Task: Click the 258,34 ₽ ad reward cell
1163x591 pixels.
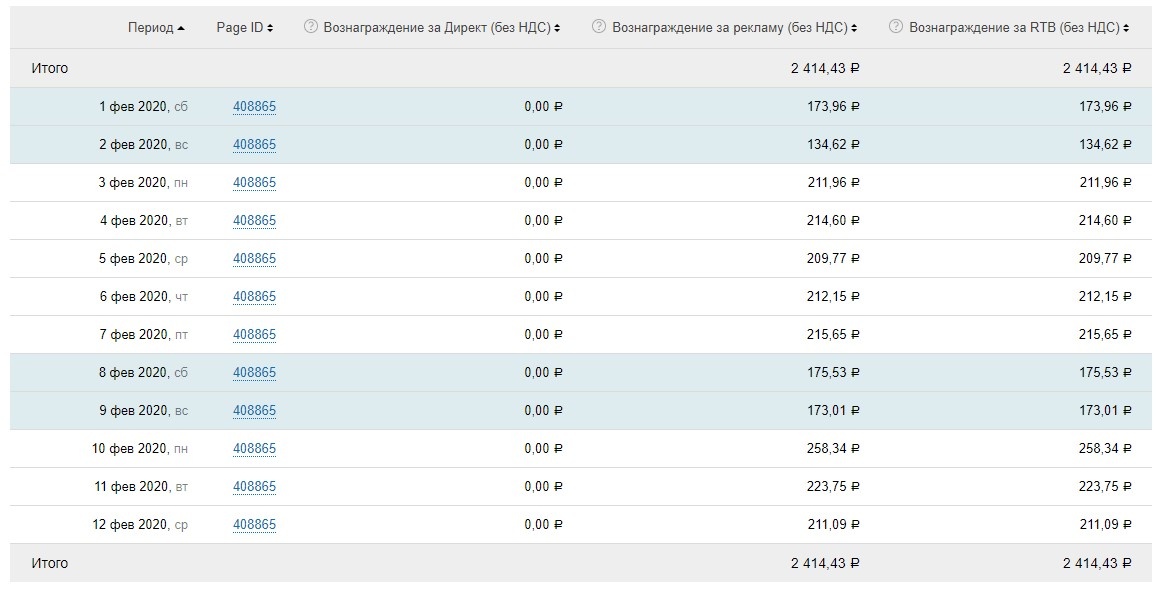Action: click(x=833, y=449)
